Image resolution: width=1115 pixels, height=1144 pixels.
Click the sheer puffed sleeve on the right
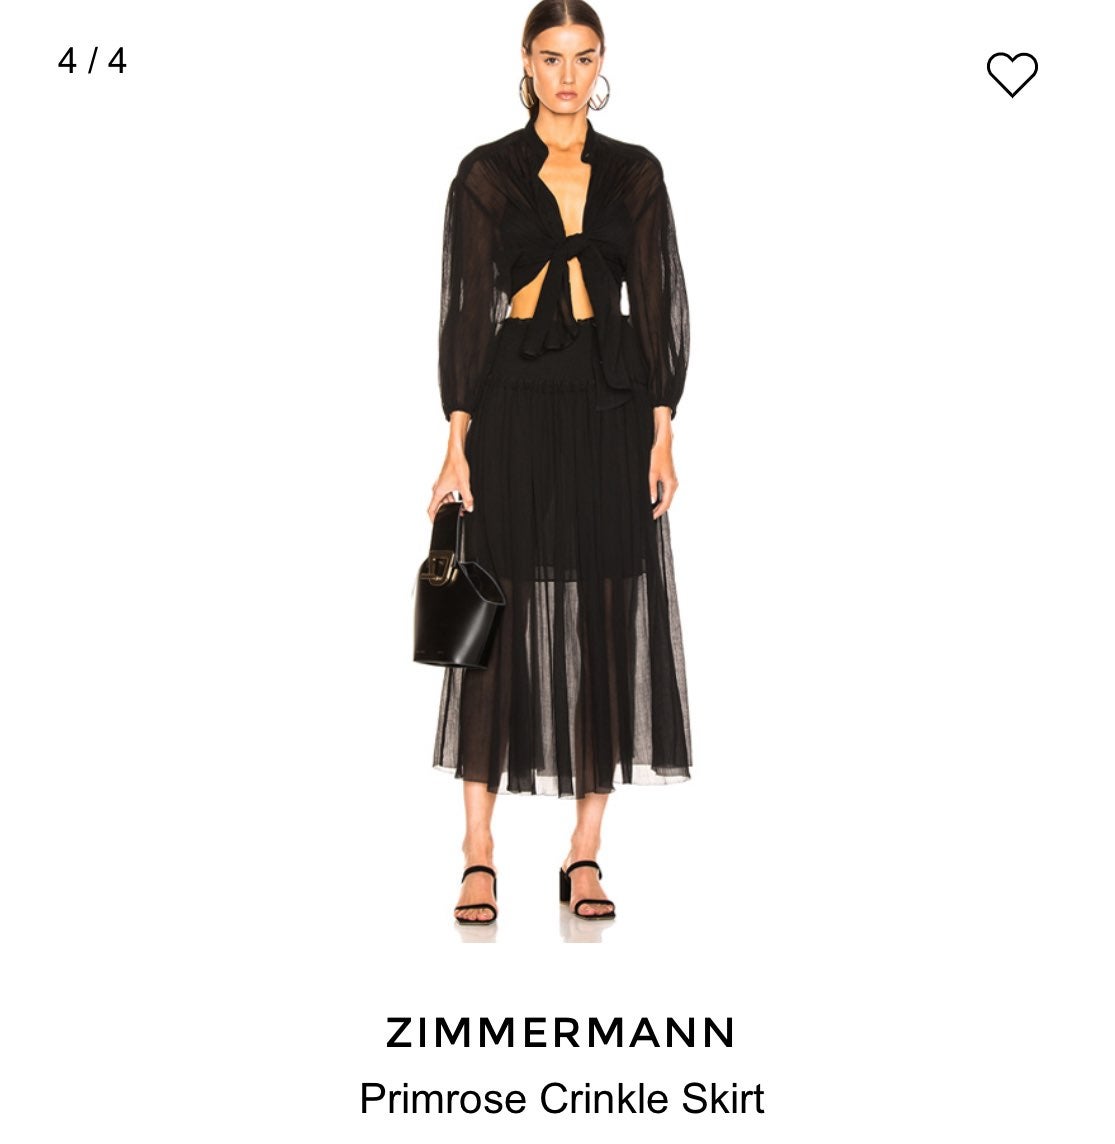tap(660, 292)
